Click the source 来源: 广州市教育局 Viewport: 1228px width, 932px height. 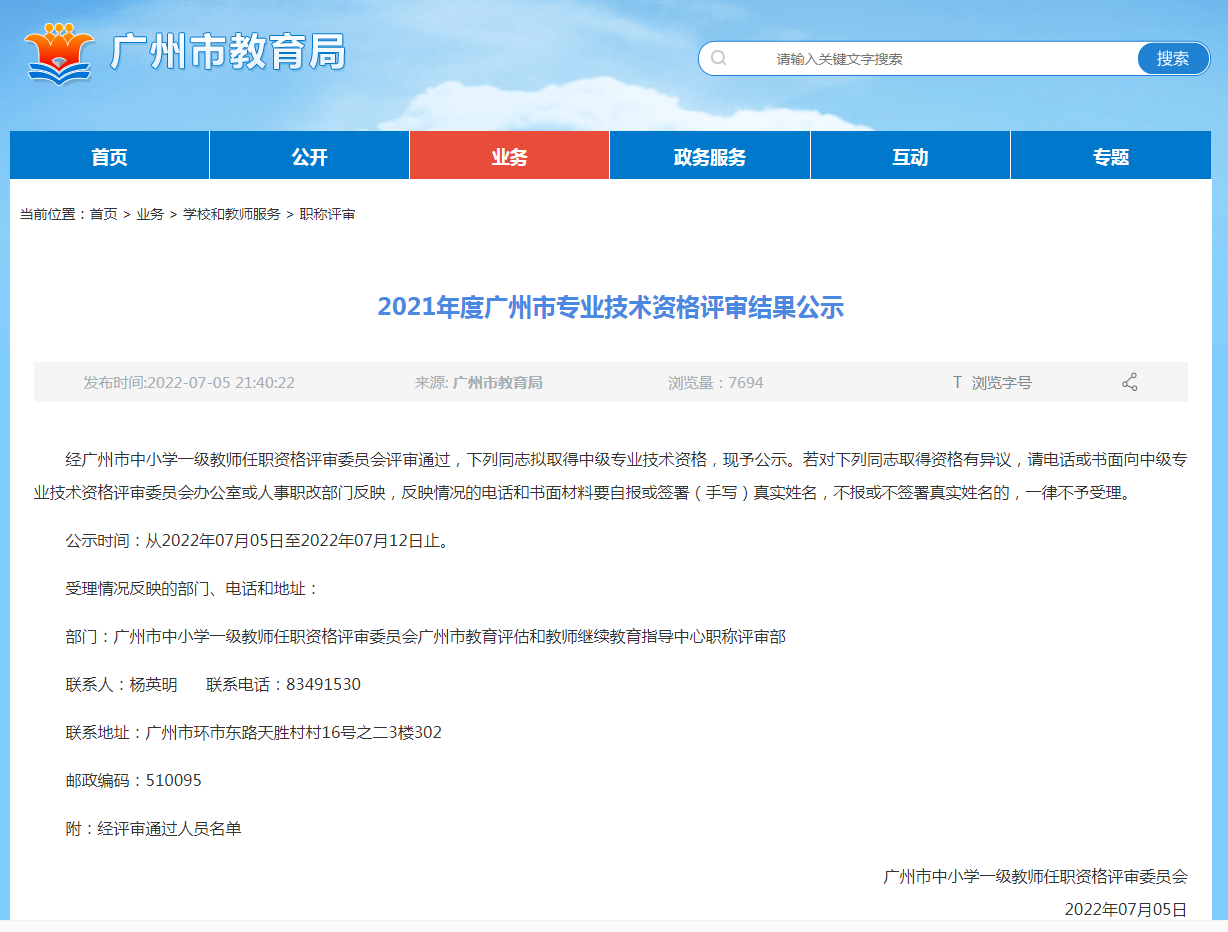pos(479,382)
